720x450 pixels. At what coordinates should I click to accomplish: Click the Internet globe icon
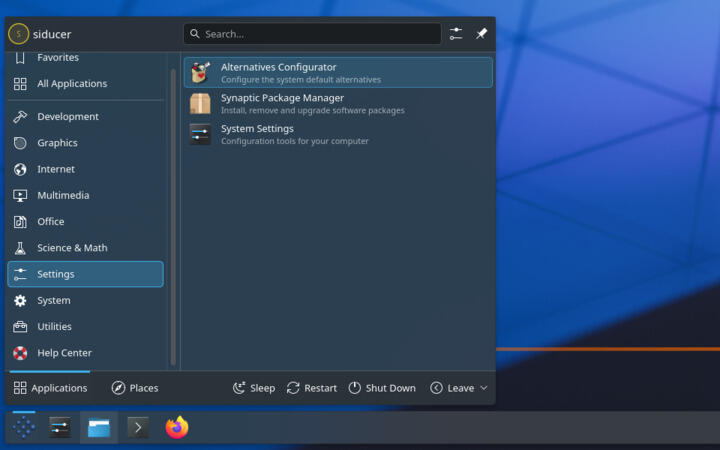(x=20, y=169)
